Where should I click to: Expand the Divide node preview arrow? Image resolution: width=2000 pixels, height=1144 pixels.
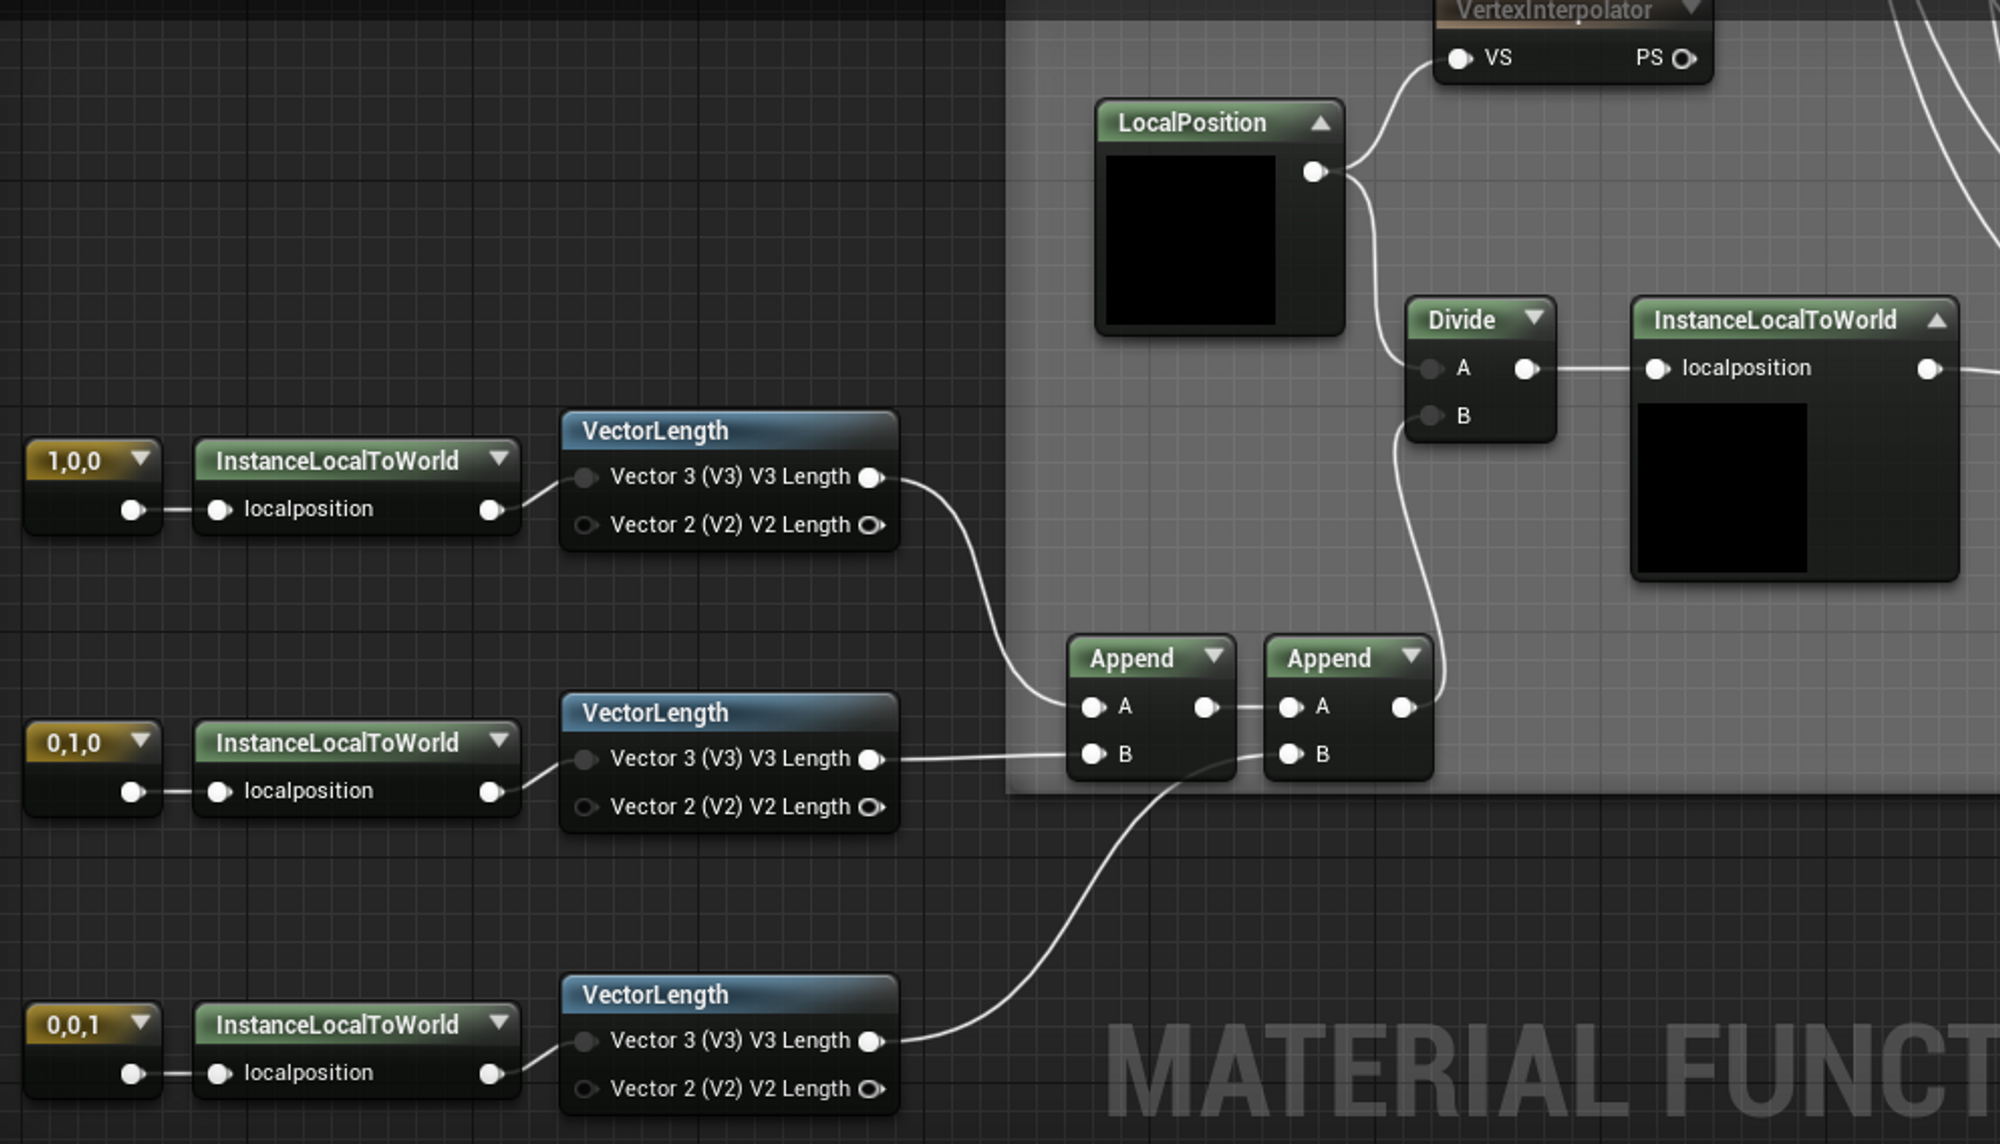[1533, 318]
